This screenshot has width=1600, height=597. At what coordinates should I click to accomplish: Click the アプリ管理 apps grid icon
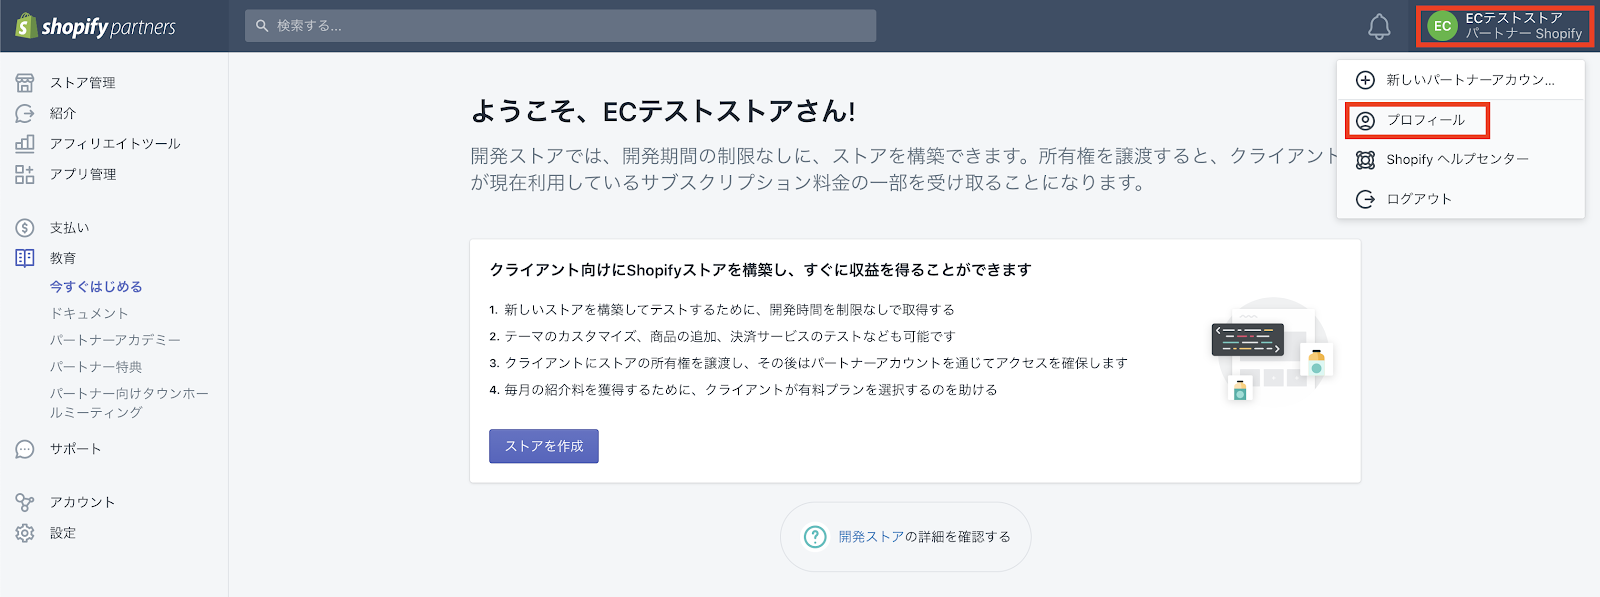tap(25, 174)
